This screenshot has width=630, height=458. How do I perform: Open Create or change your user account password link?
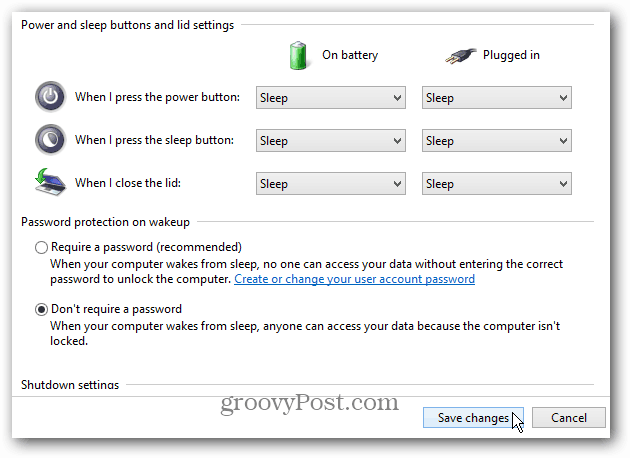[x=354, y=279]
